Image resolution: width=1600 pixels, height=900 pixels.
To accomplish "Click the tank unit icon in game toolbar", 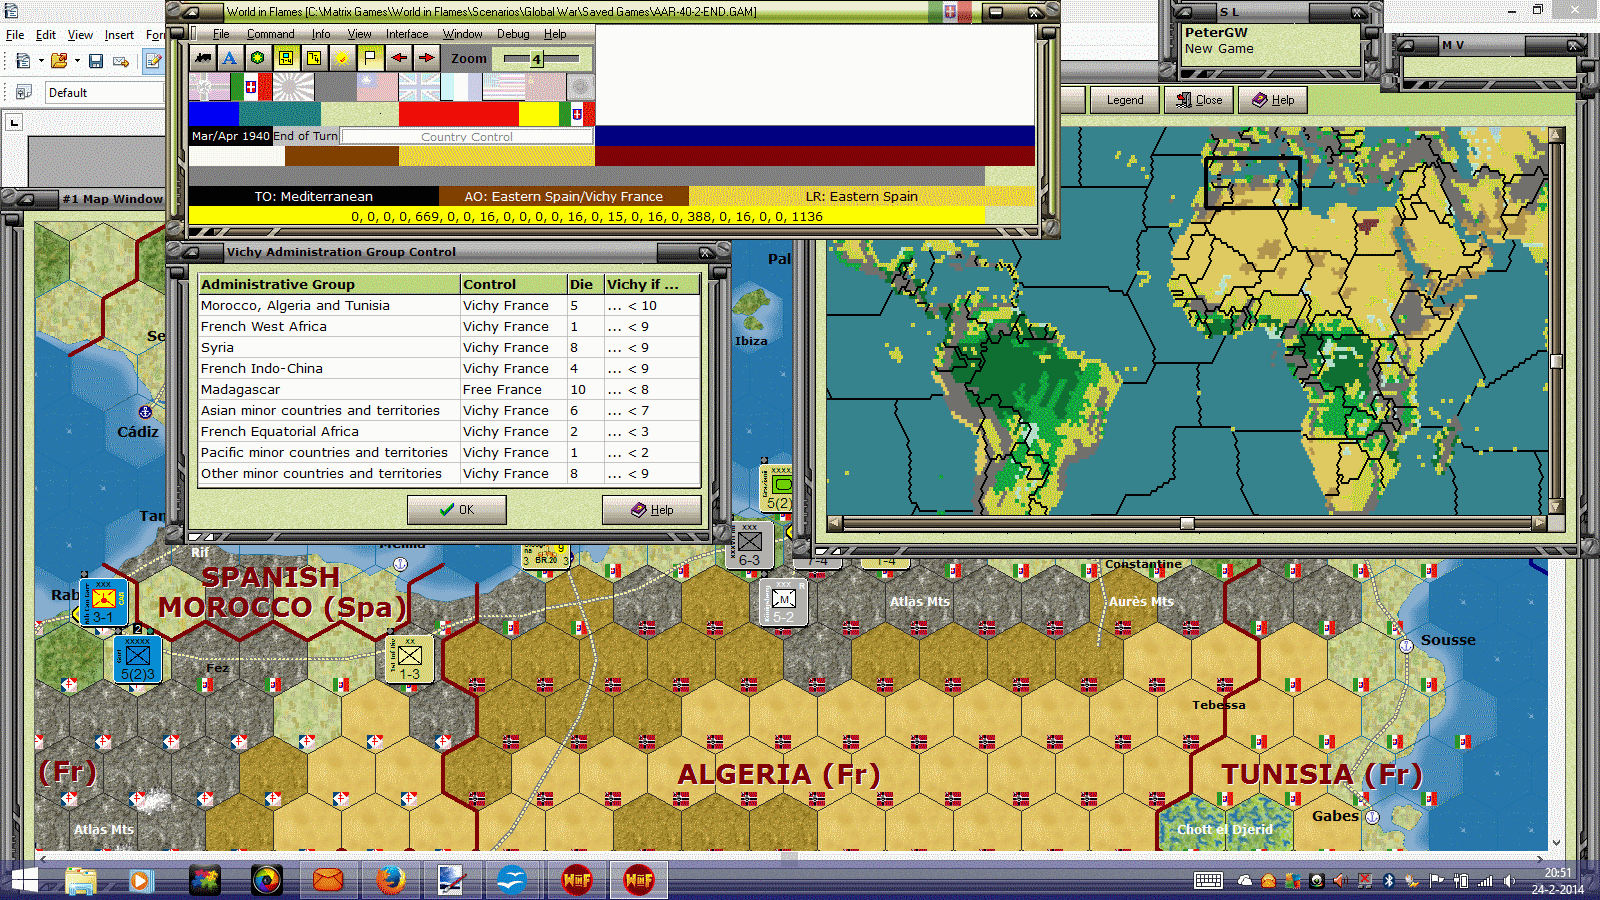I will click(x=203, y=58).
